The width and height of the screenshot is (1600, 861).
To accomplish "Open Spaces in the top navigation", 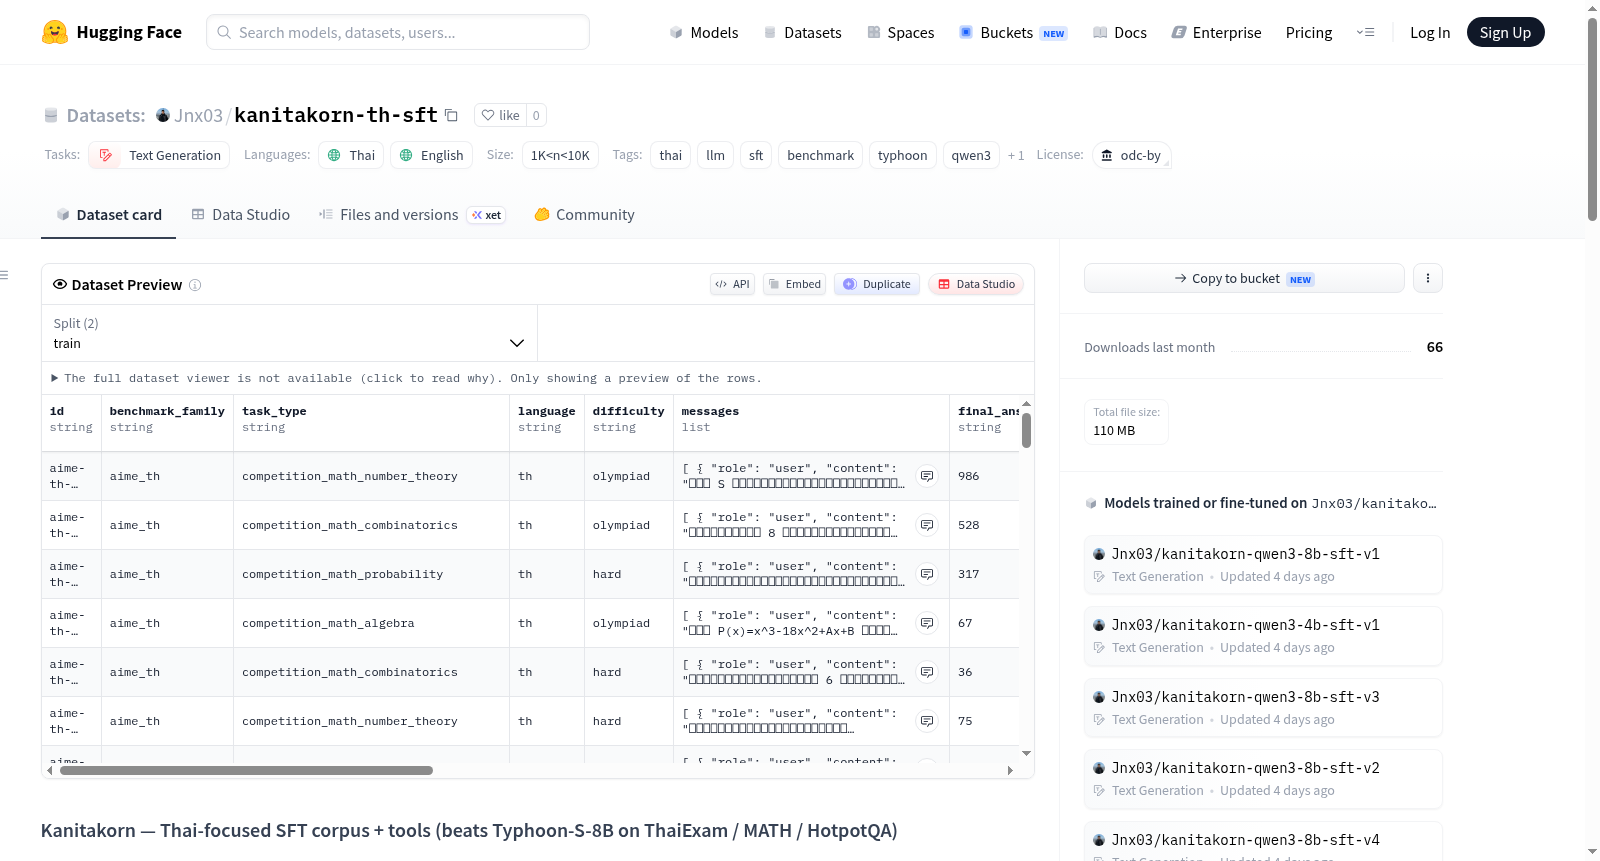I will (x=901, y=32).
